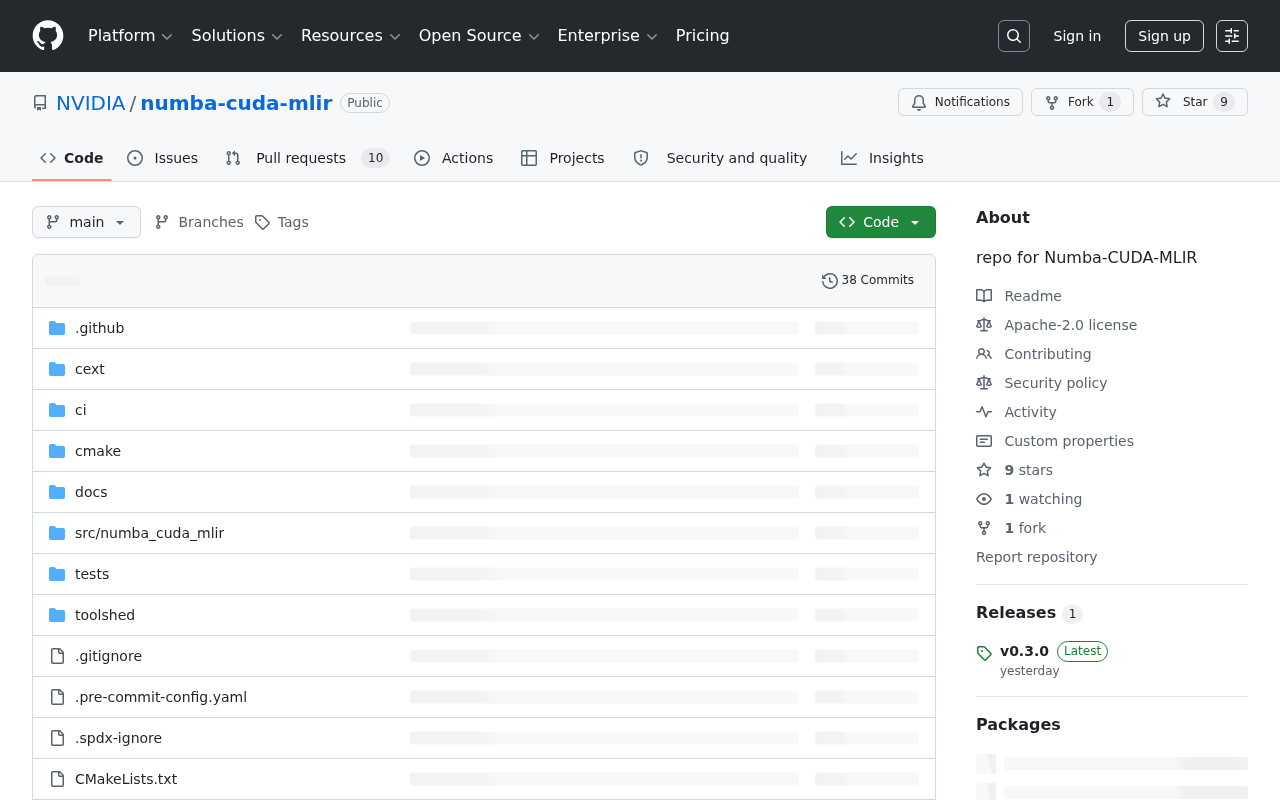Click the .spdx-ignore file icon
The image size is (1280, 800).
pyautogui.click(x=57, y=738)
